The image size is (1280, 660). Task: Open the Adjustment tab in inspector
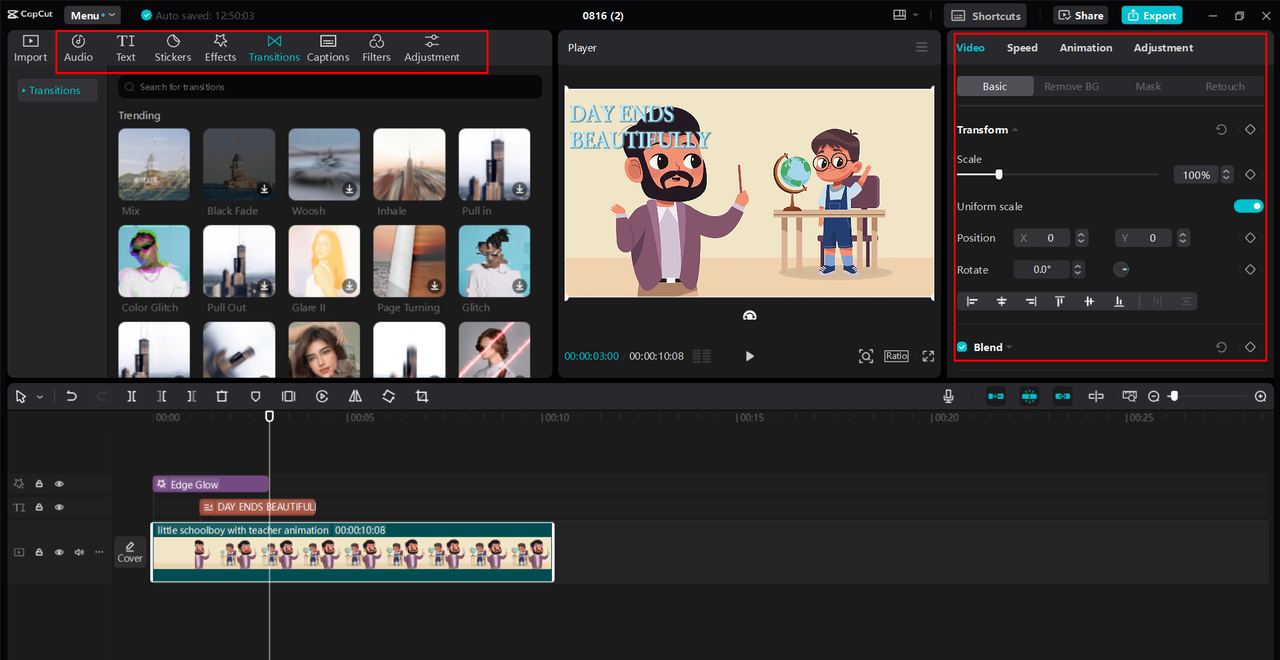click(x=1163, y=48)
